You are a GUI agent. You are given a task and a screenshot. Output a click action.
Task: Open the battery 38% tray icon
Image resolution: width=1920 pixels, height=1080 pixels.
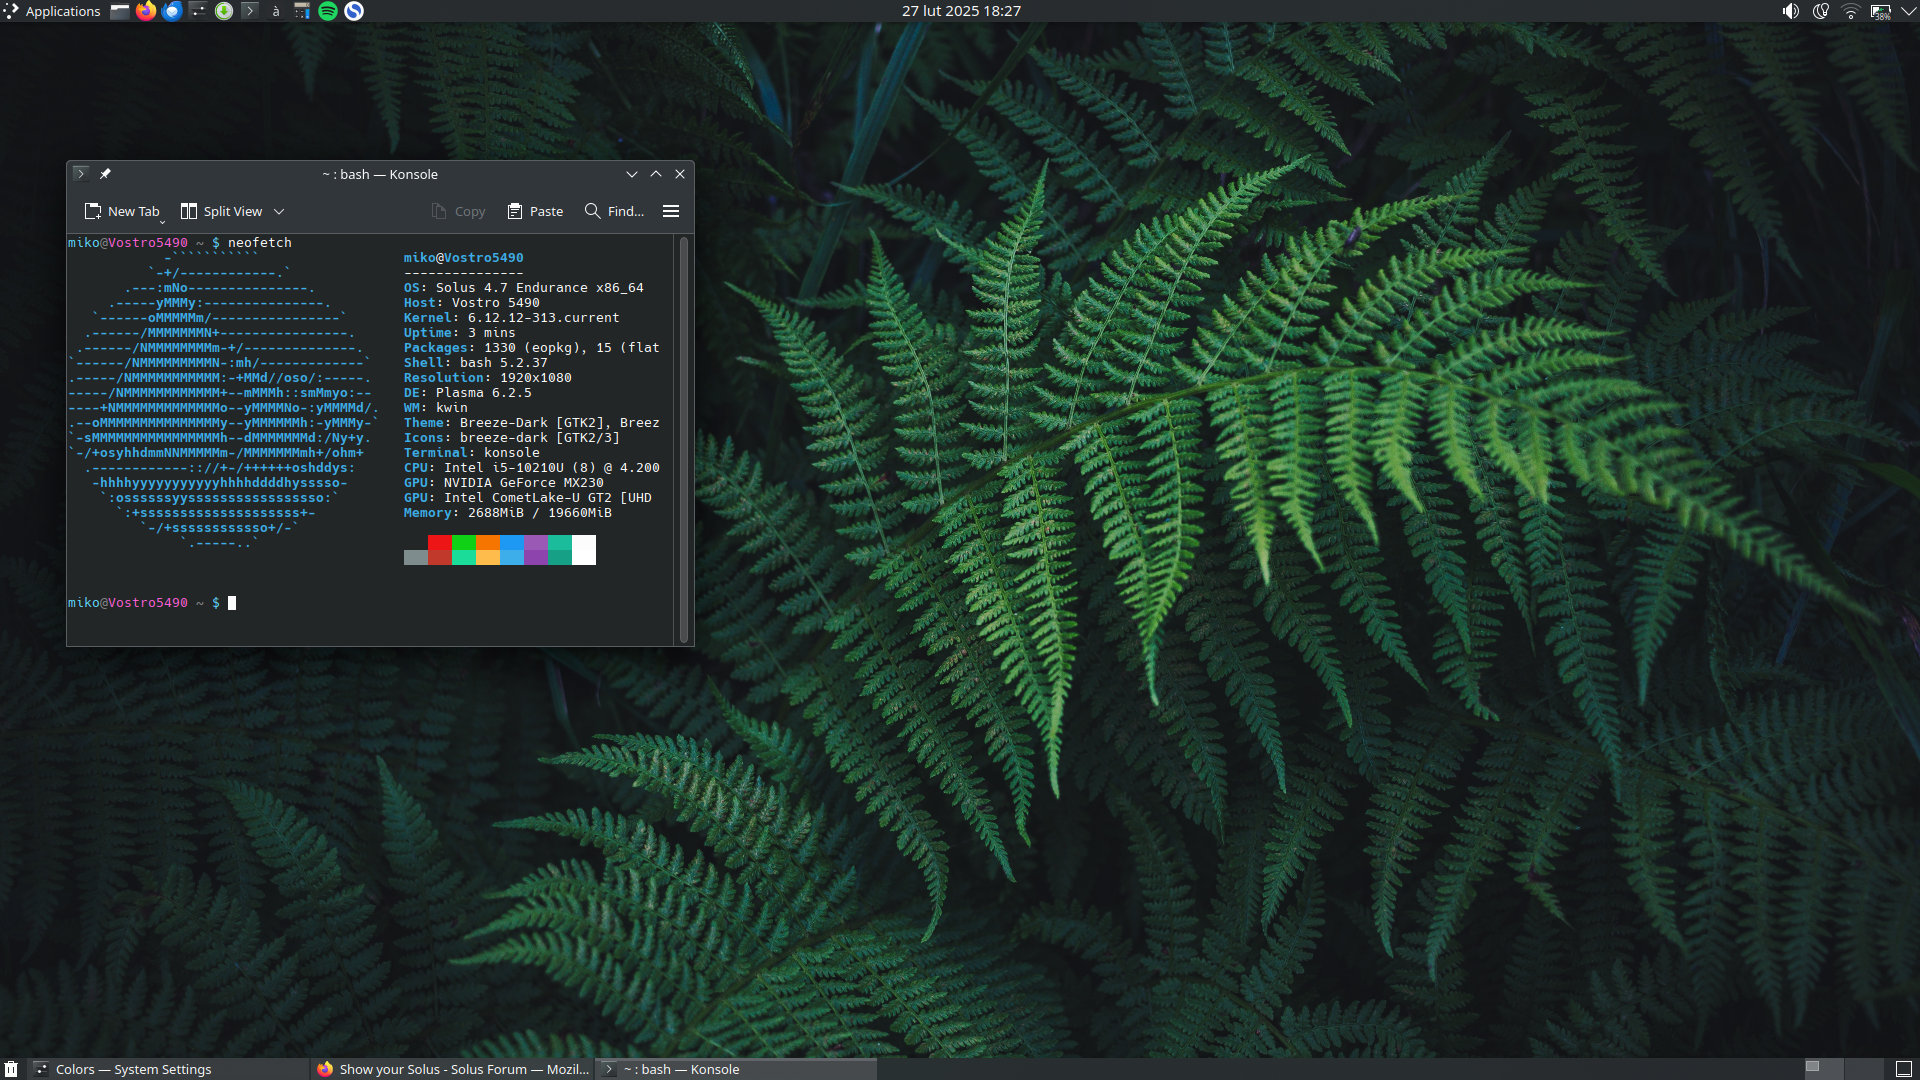[x=1881, y=11]
